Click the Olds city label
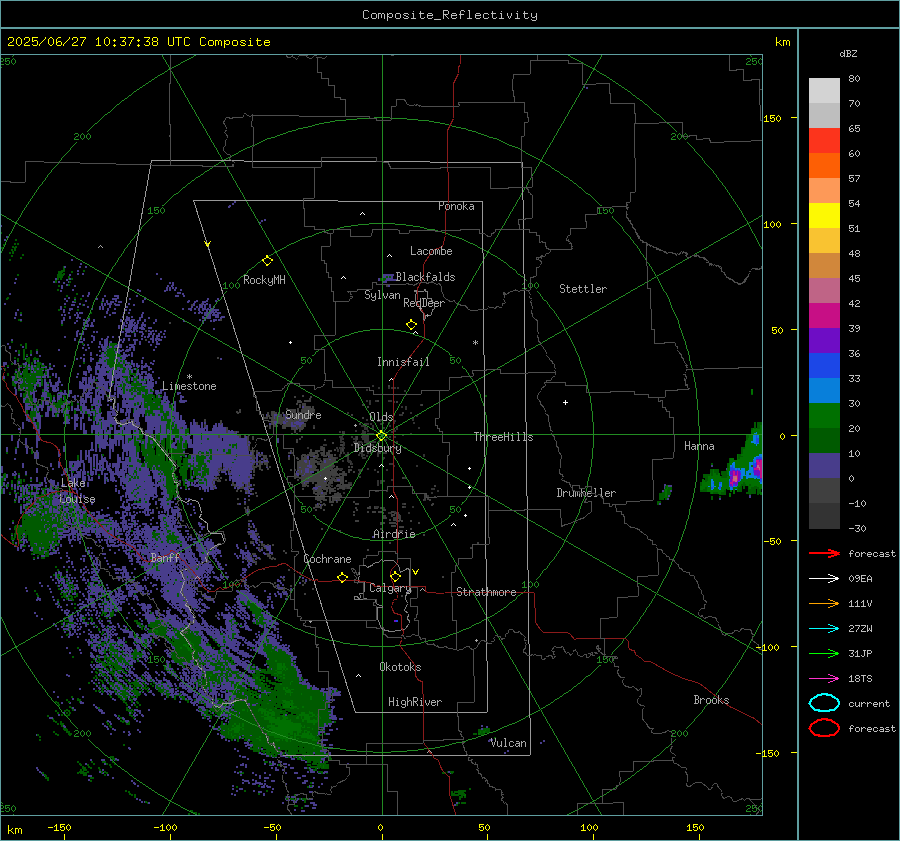This screenshot has height=841, width=900. tap(381, 417)
